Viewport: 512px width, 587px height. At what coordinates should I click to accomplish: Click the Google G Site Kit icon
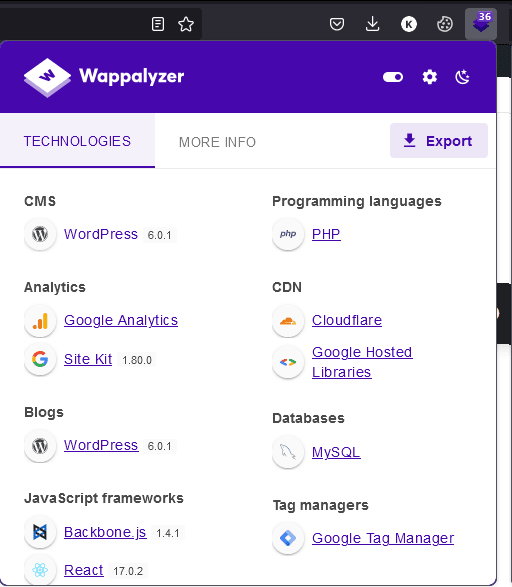(x=40, y=359)
